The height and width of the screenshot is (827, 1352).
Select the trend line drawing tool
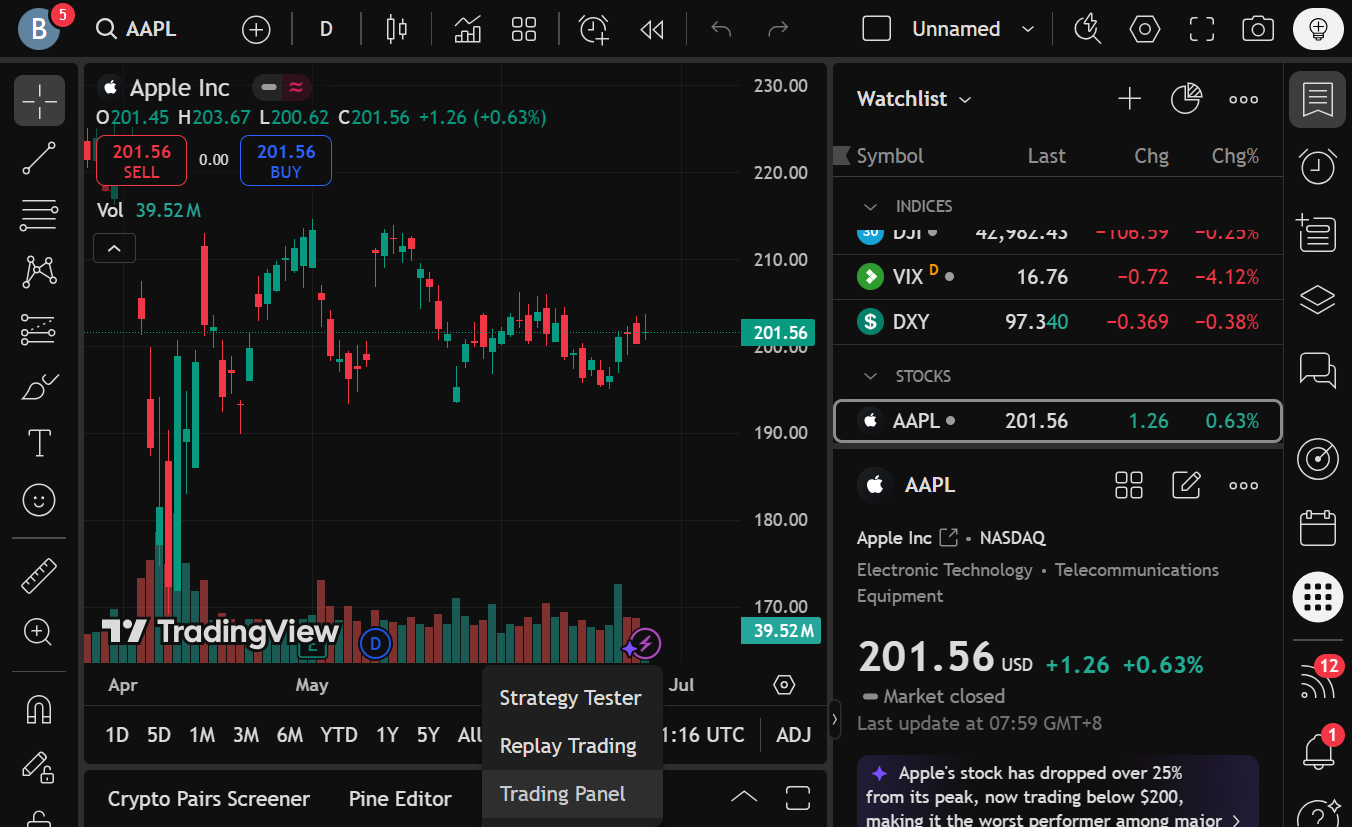40,158
